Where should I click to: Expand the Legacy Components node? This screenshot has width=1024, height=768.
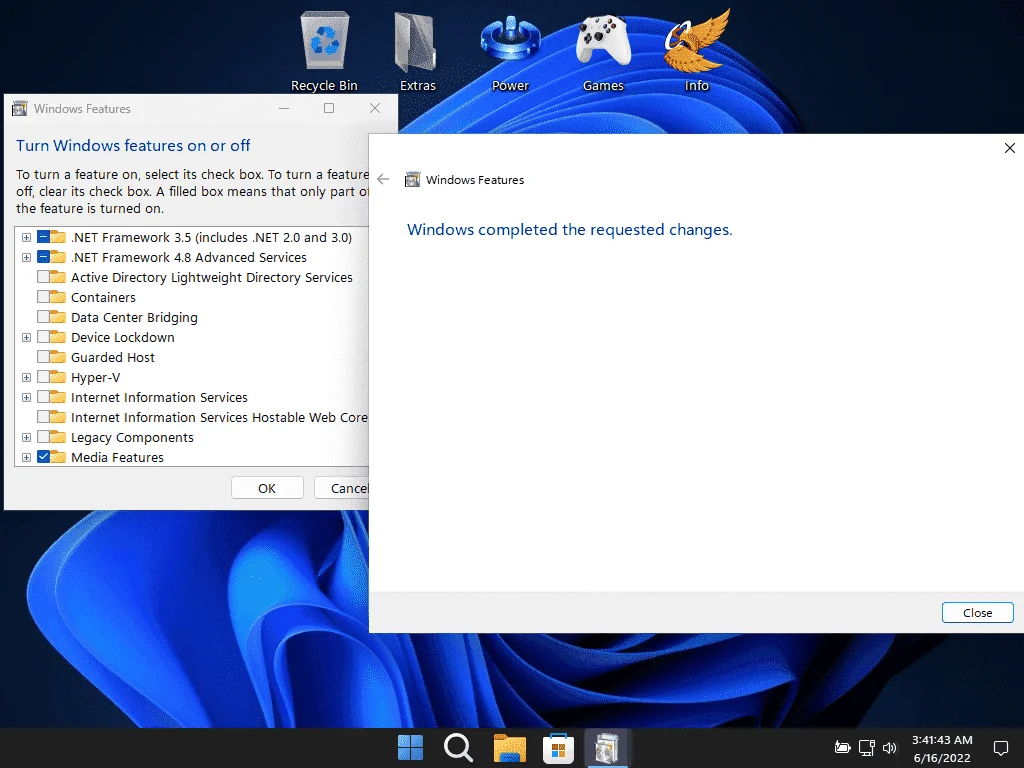[x=26, y=438]
